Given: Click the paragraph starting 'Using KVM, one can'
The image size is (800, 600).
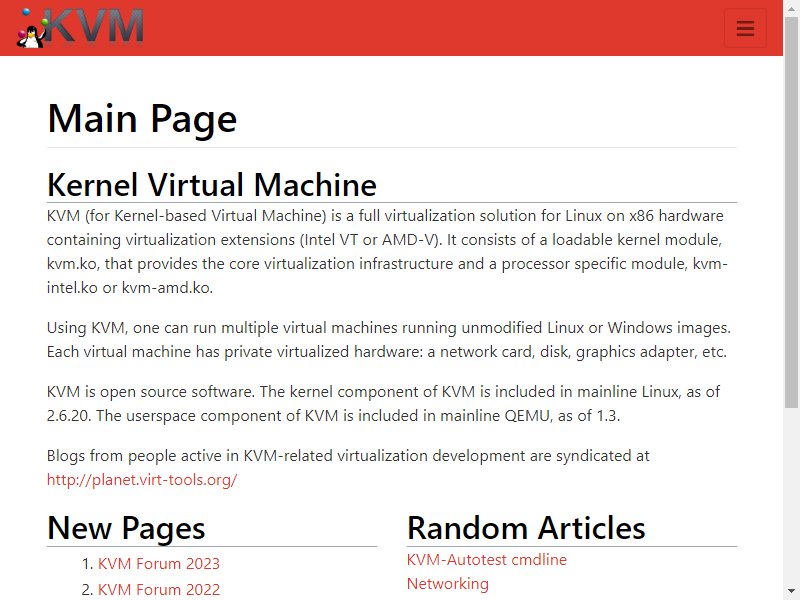Looking at the screenshot, I should [x=389, y=340].
